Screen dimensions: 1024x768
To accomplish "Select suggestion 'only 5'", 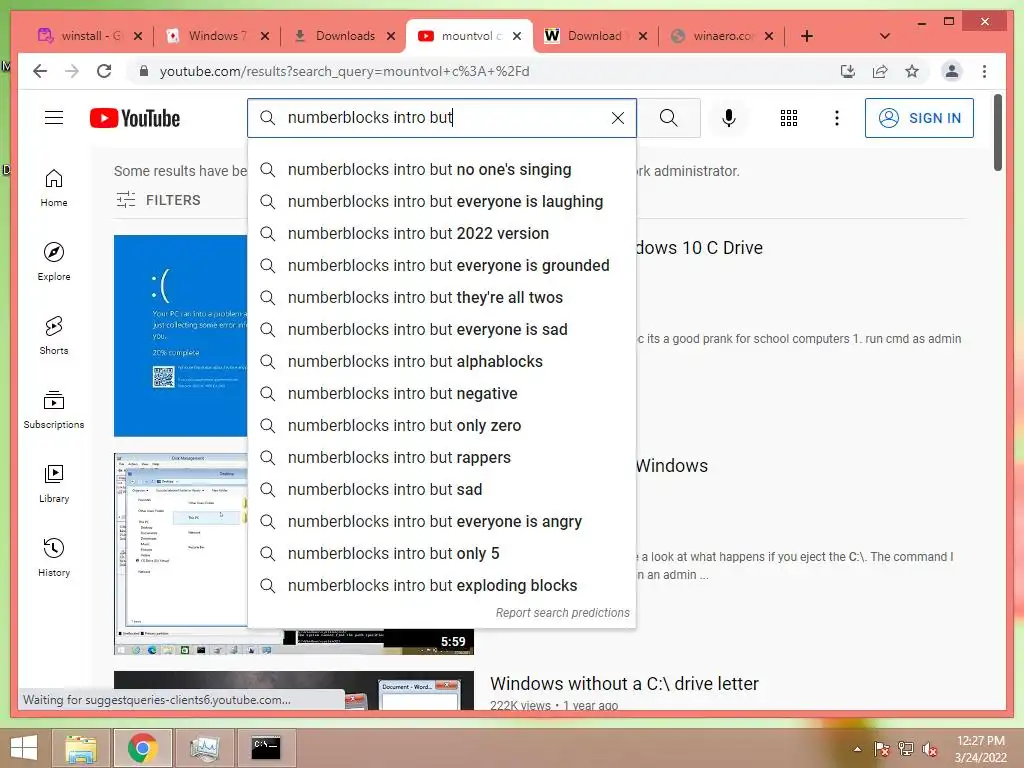I will 441,554.
